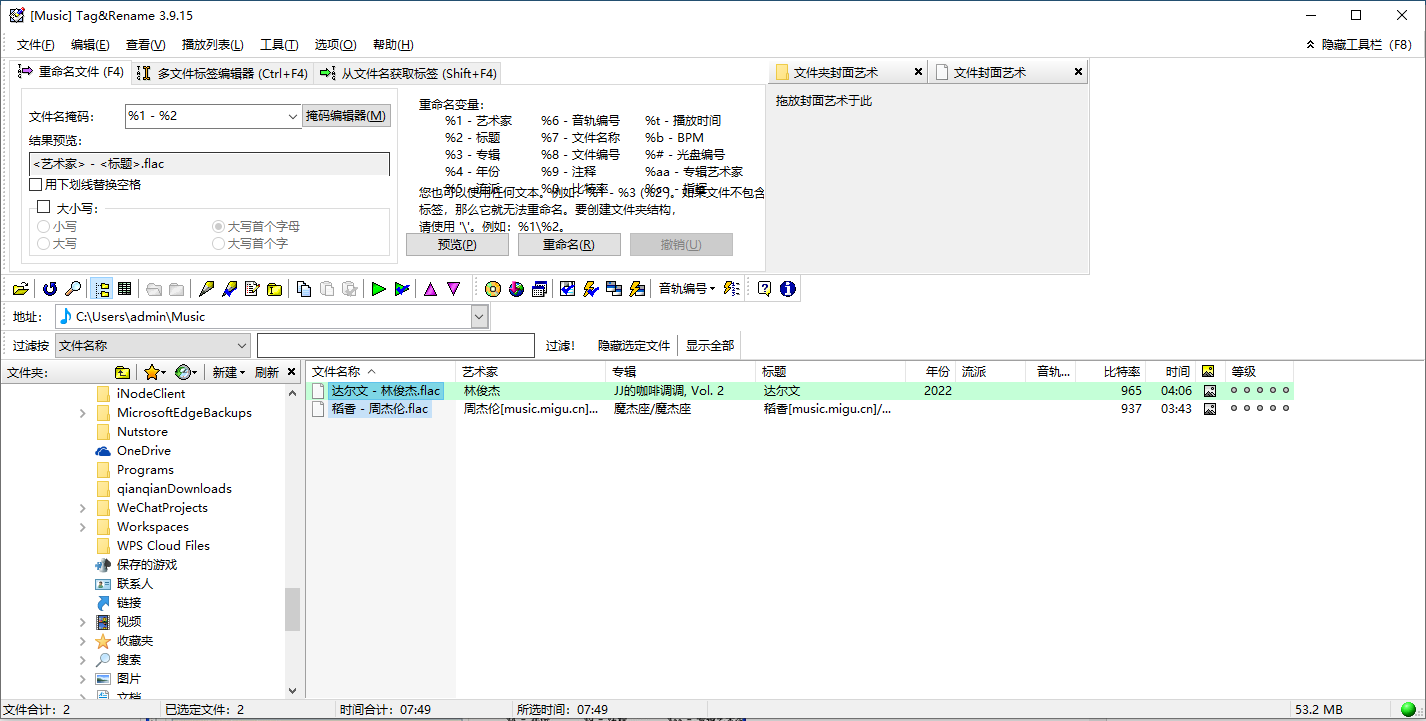Screen dimensions: 1426x721
Task: Click the purple down triangle icon
Action: [x=454, y=289]
